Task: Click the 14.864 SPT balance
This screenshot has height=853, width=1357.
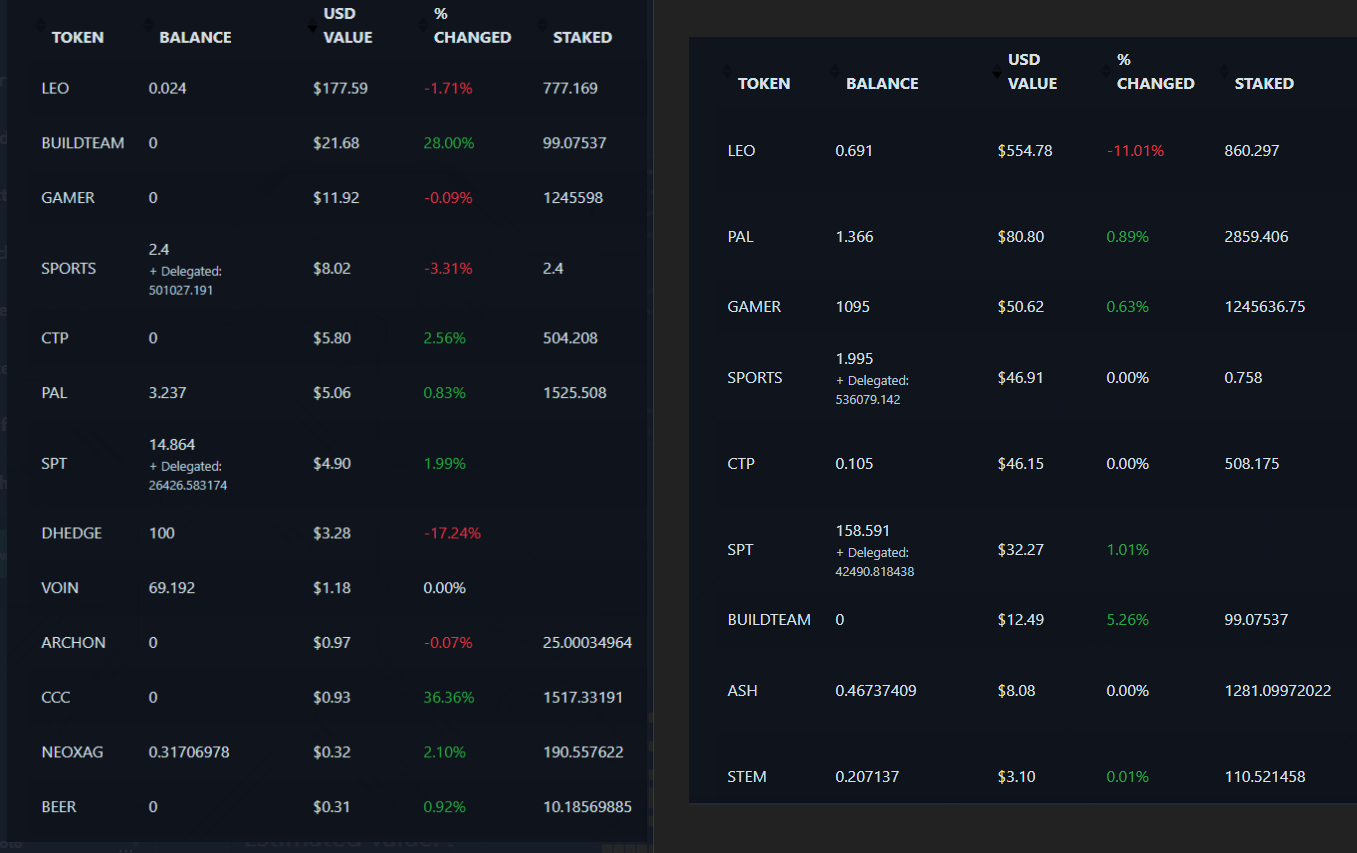Action: pyautogui.click(x=172, y=444)
